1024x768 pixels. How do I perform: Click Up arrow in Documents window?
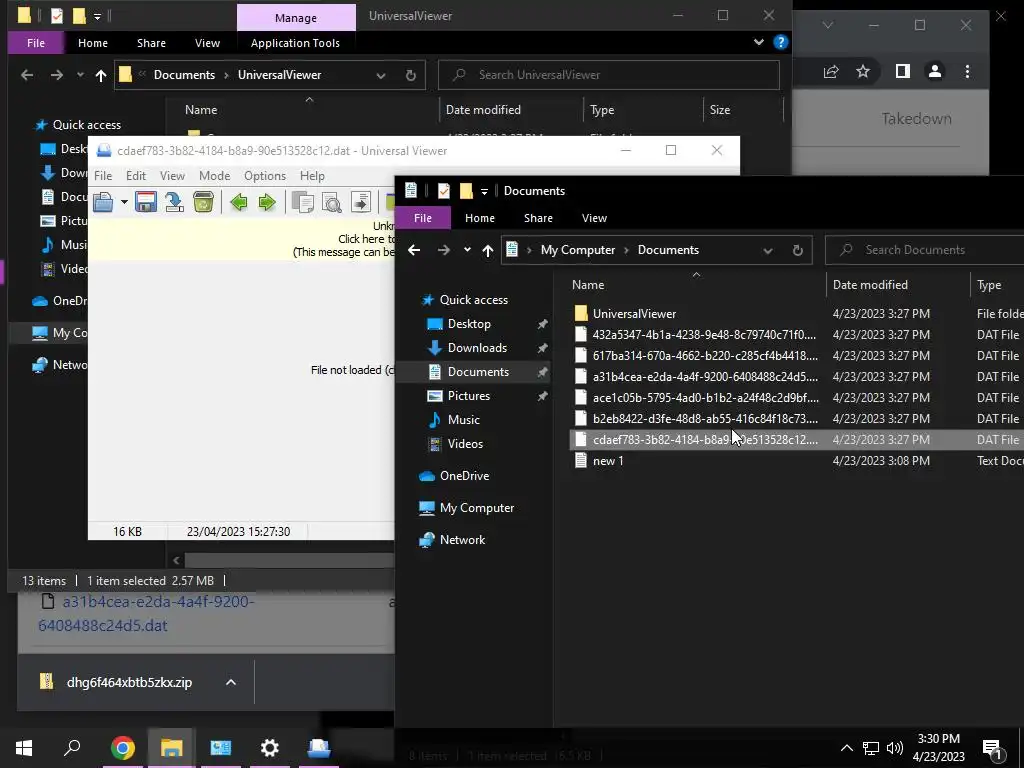pos(487,250)
